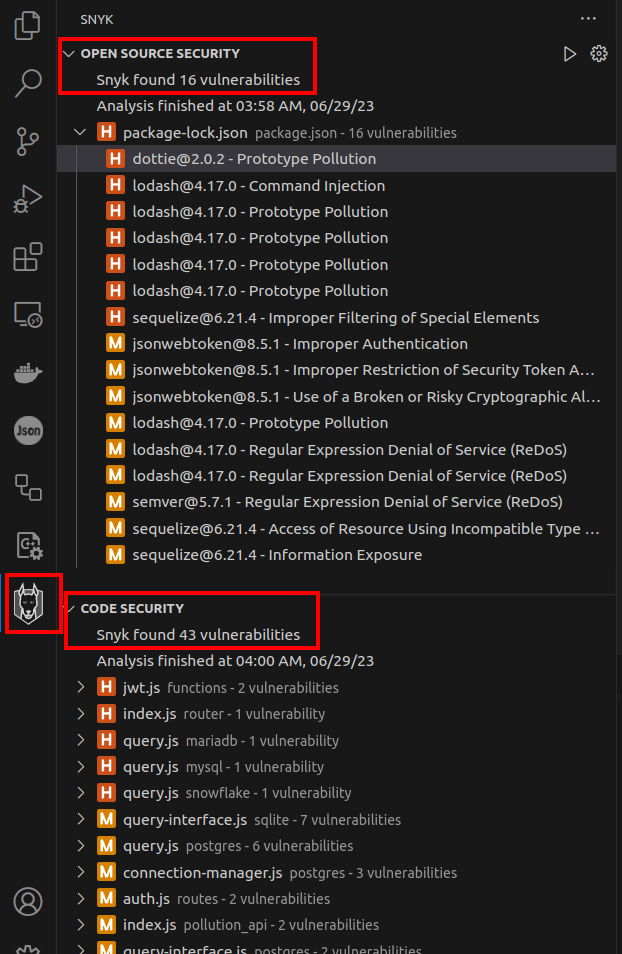Collapse the package-lock.json tree node
Viewport: 622px width, 954px height.
[x=81, y=133]
